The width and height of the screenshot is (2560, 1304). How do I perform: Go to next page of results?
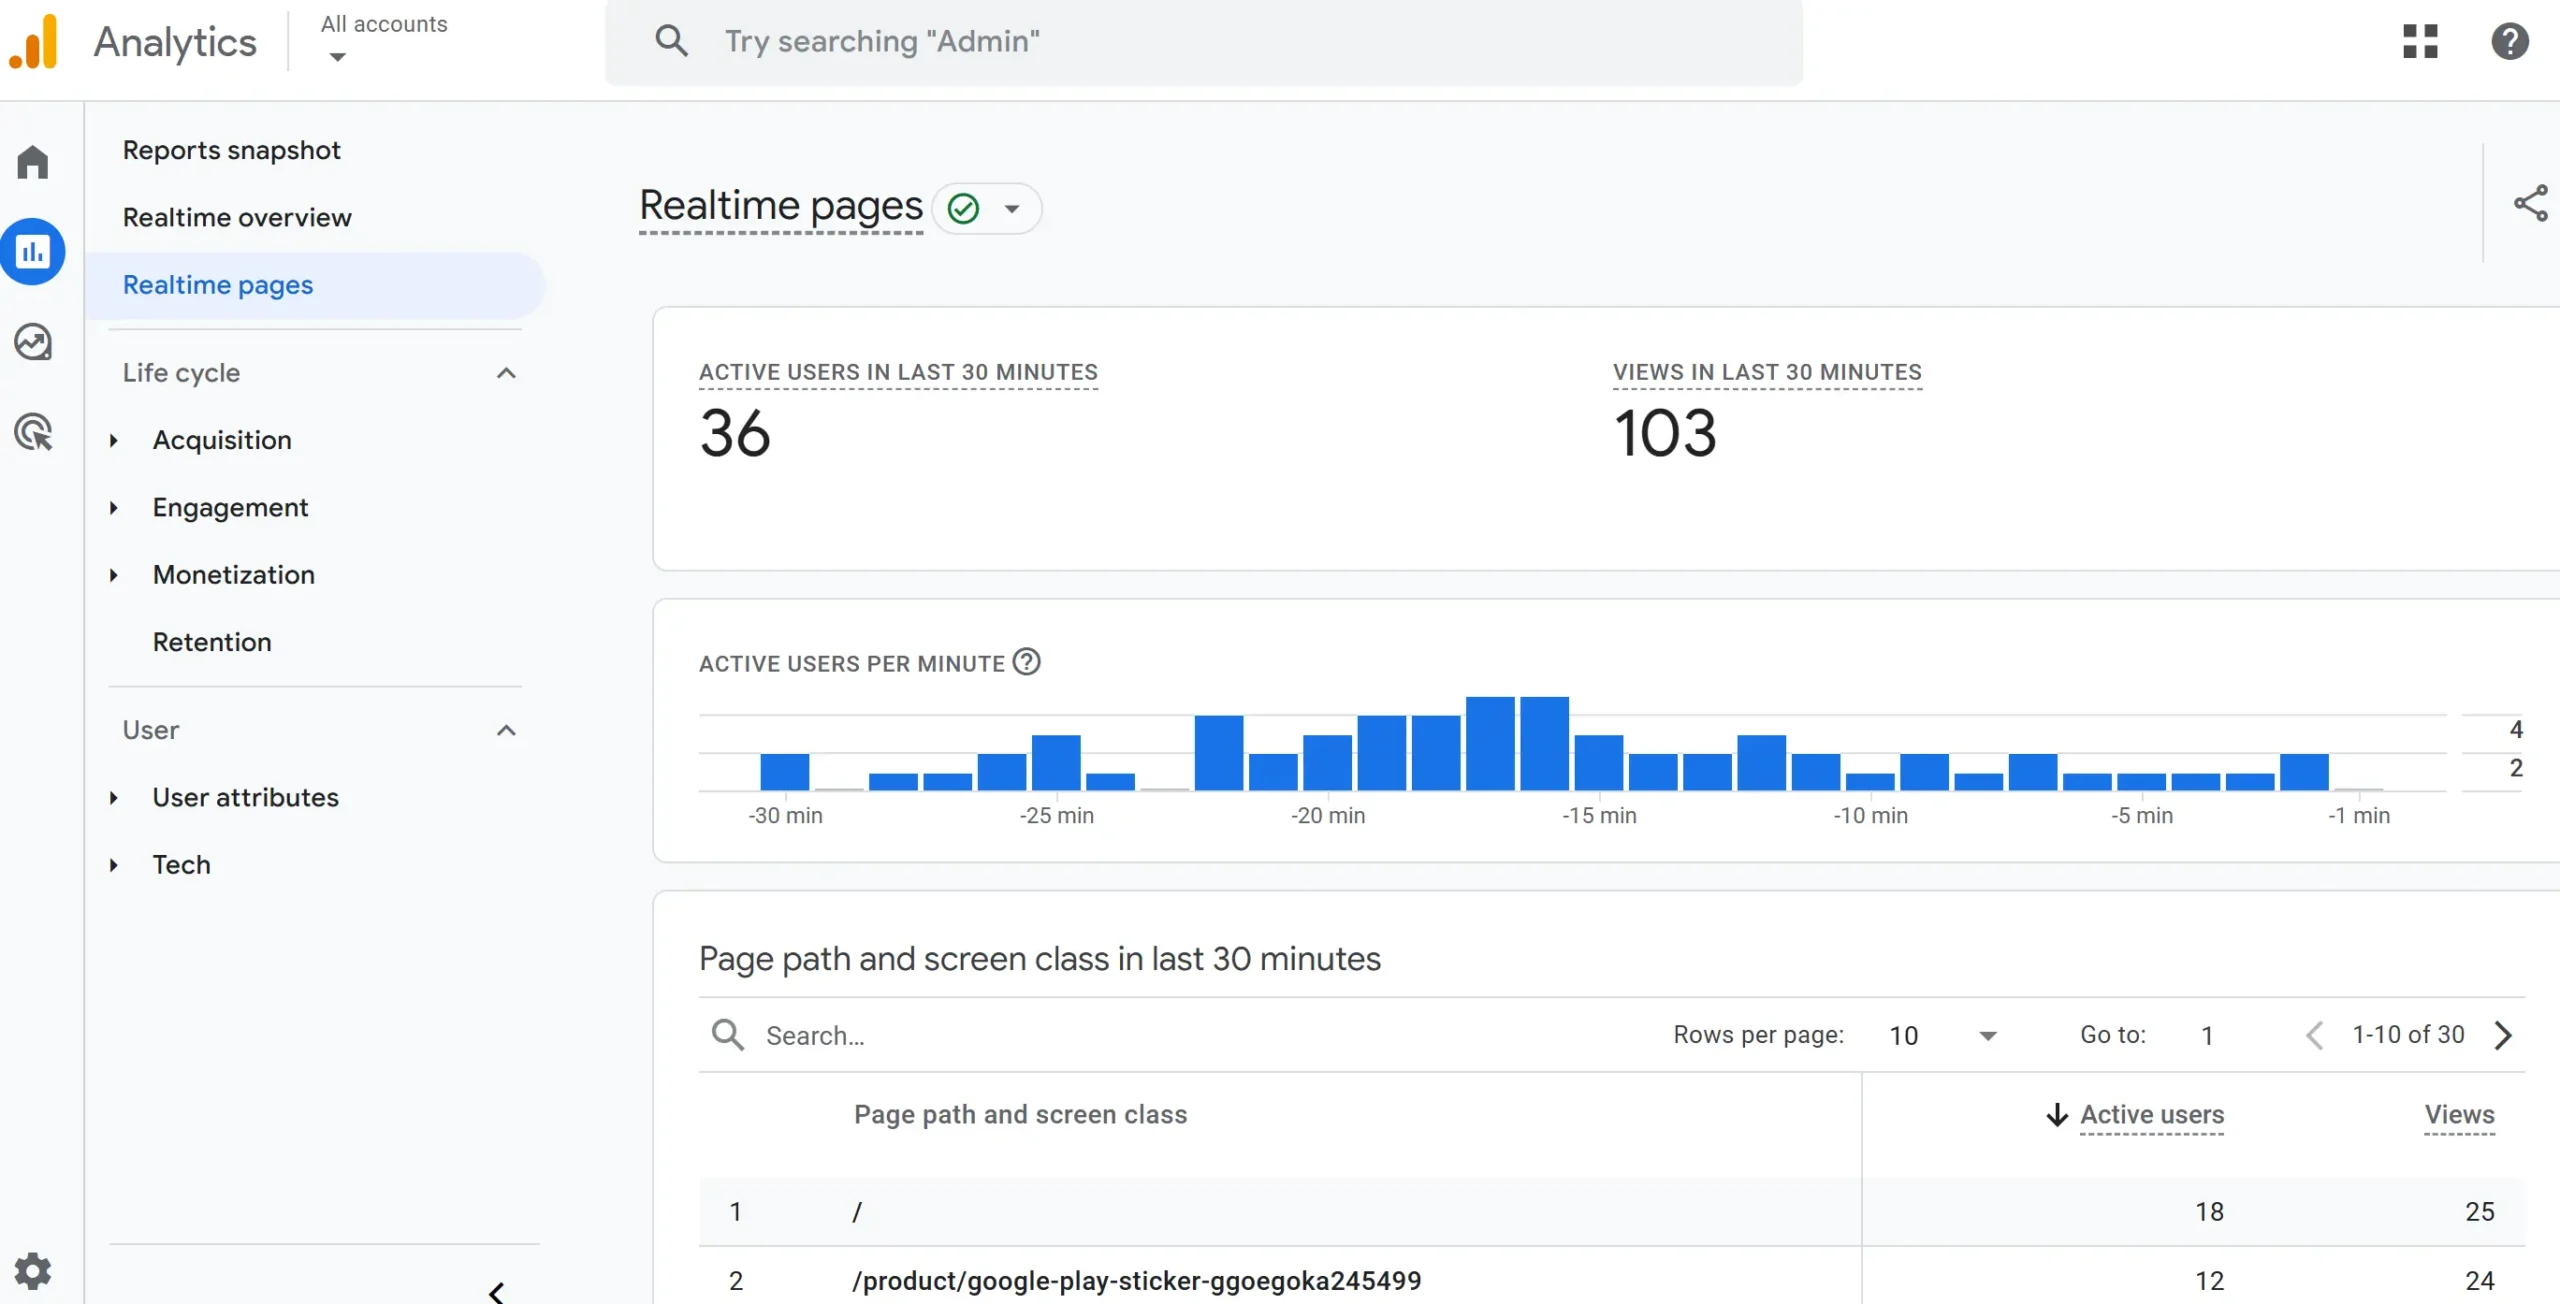(2503, 1035)
